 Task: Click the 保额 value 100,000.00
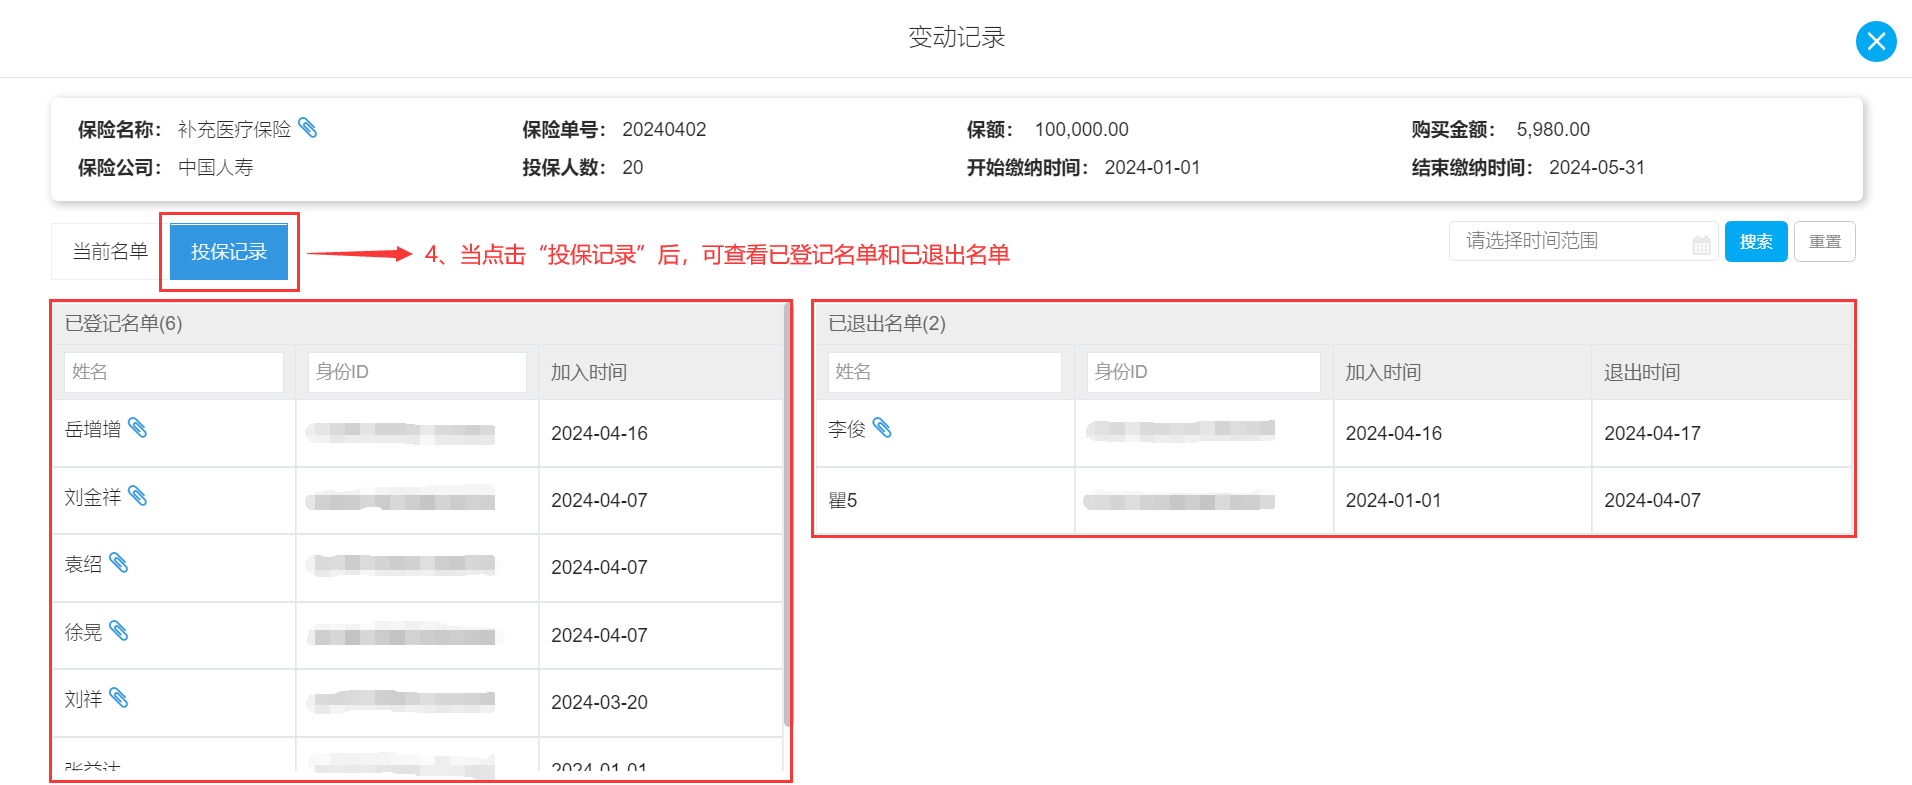pos(1081,129)
